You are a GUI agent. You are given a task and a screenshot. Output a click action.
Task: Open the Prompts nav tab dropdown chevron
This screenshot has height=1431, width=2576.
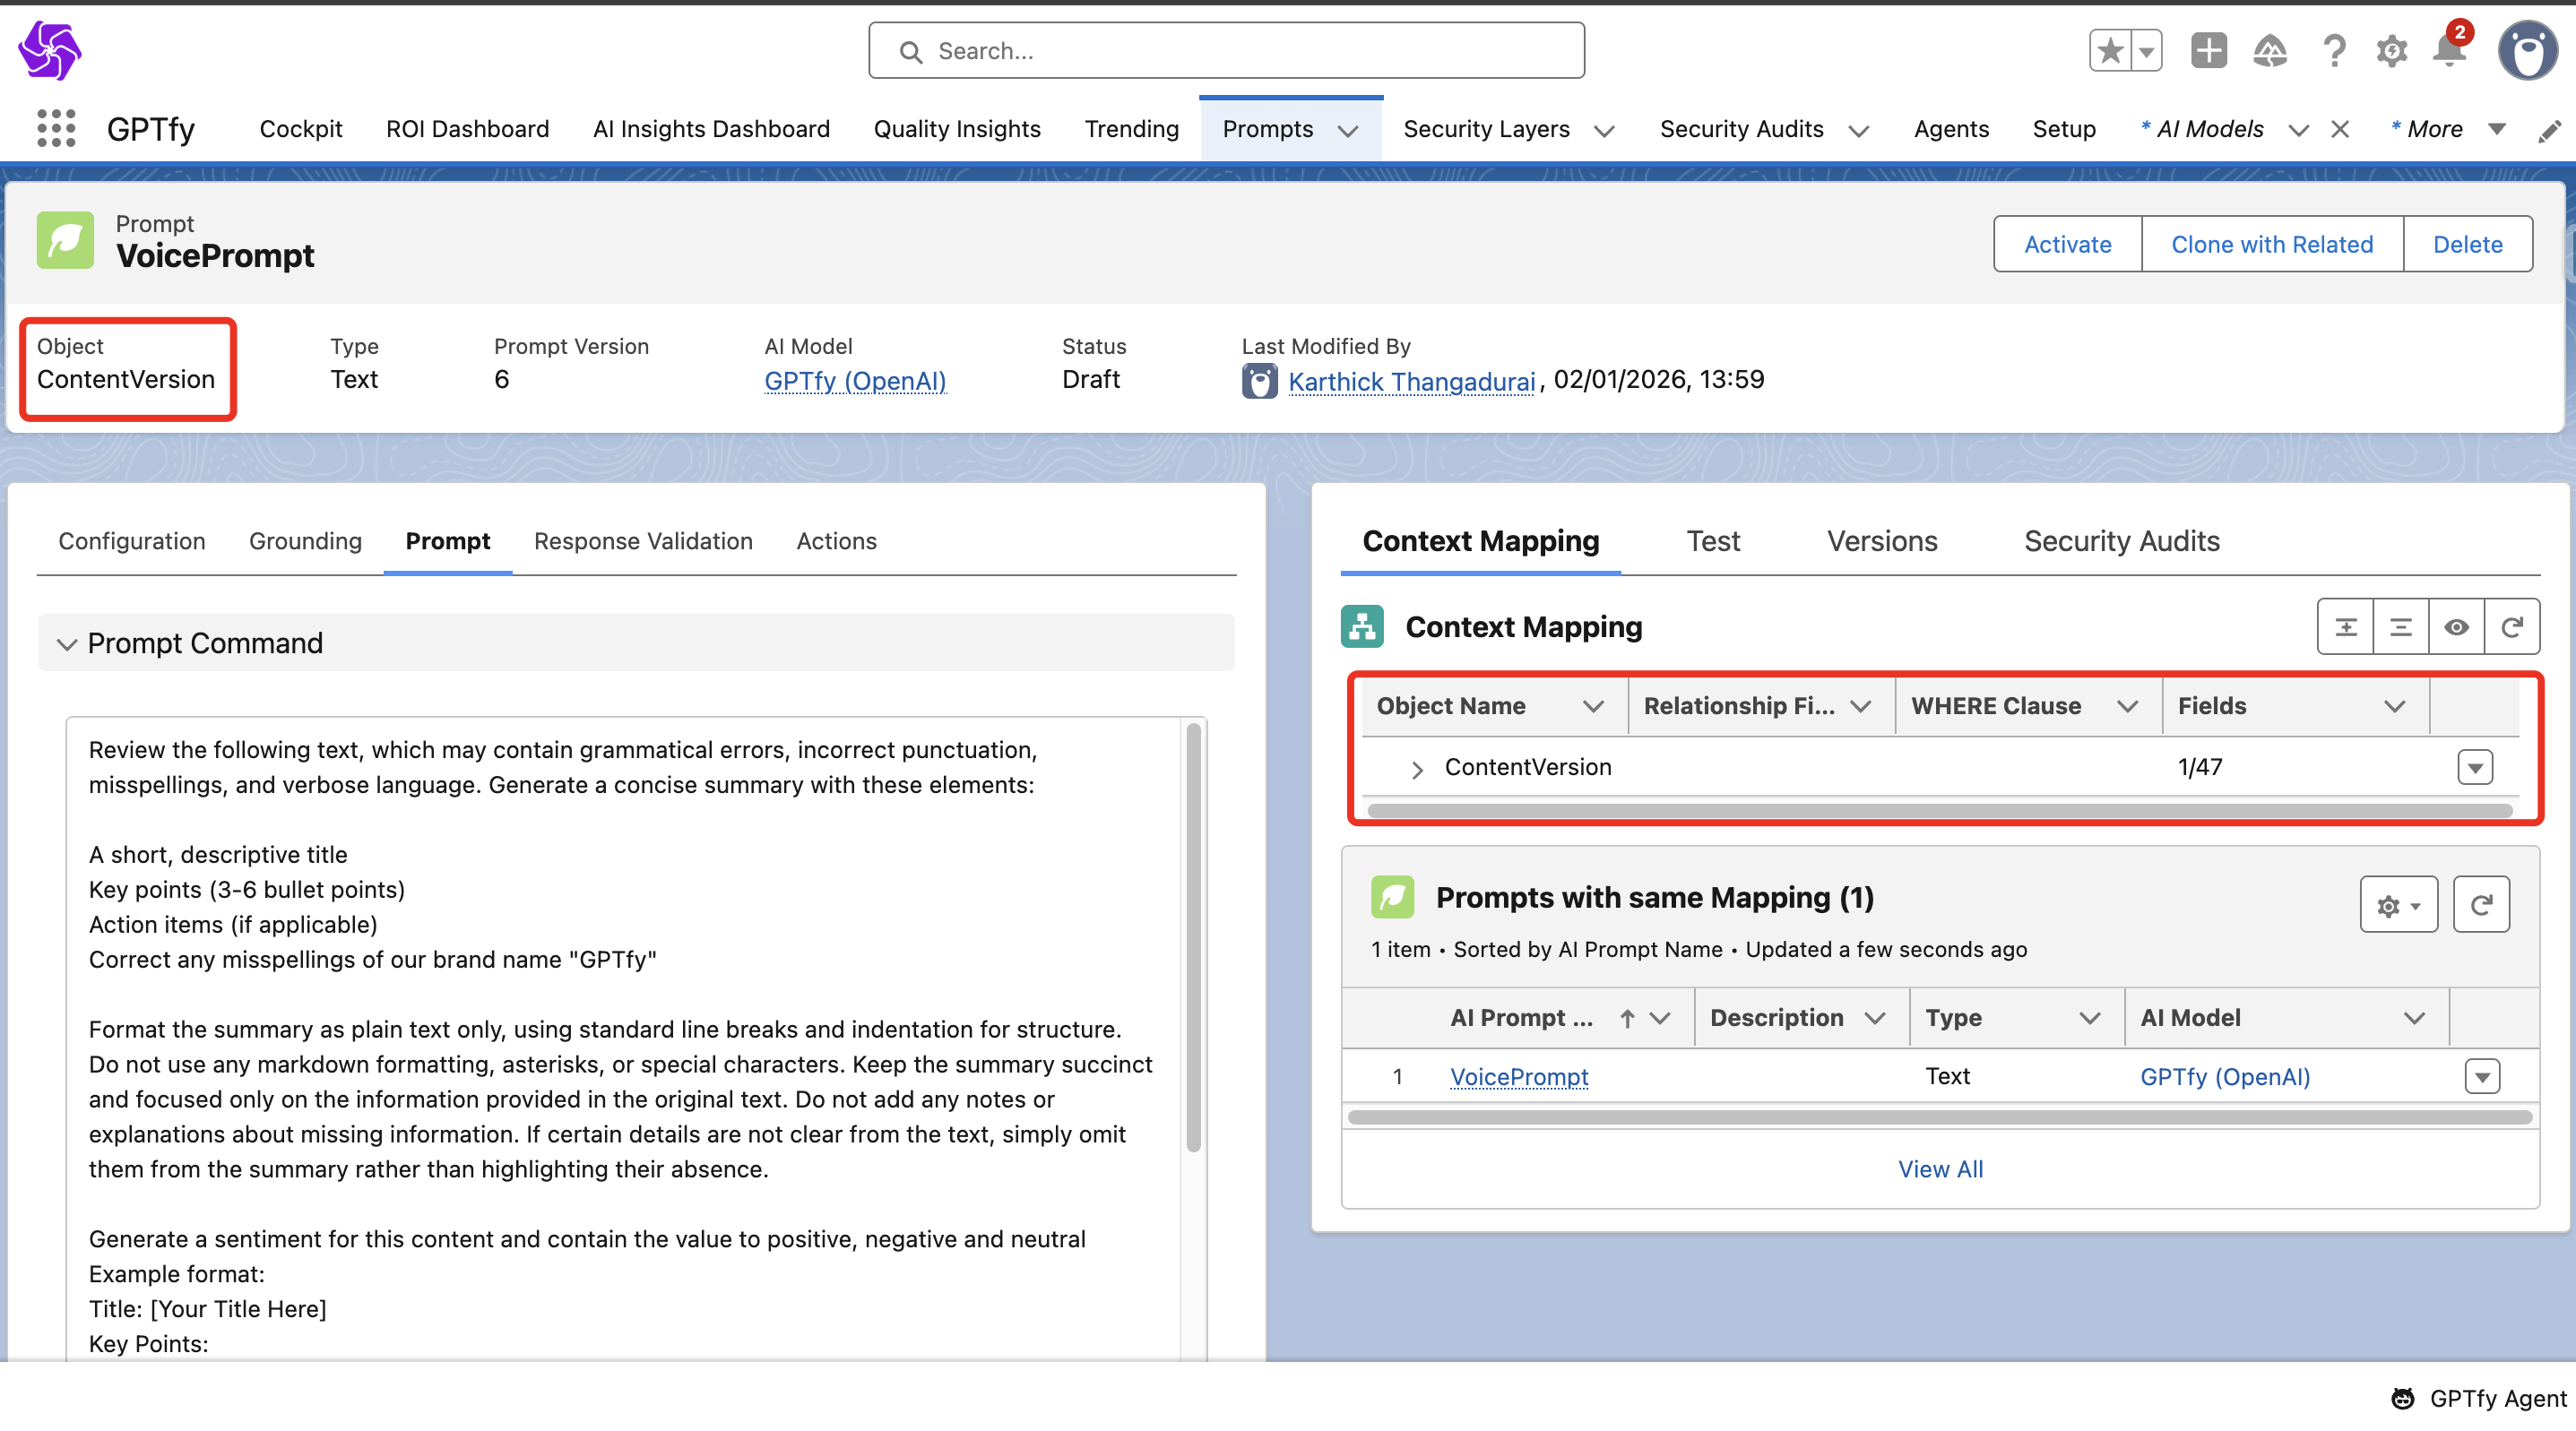click(1348, 131)
